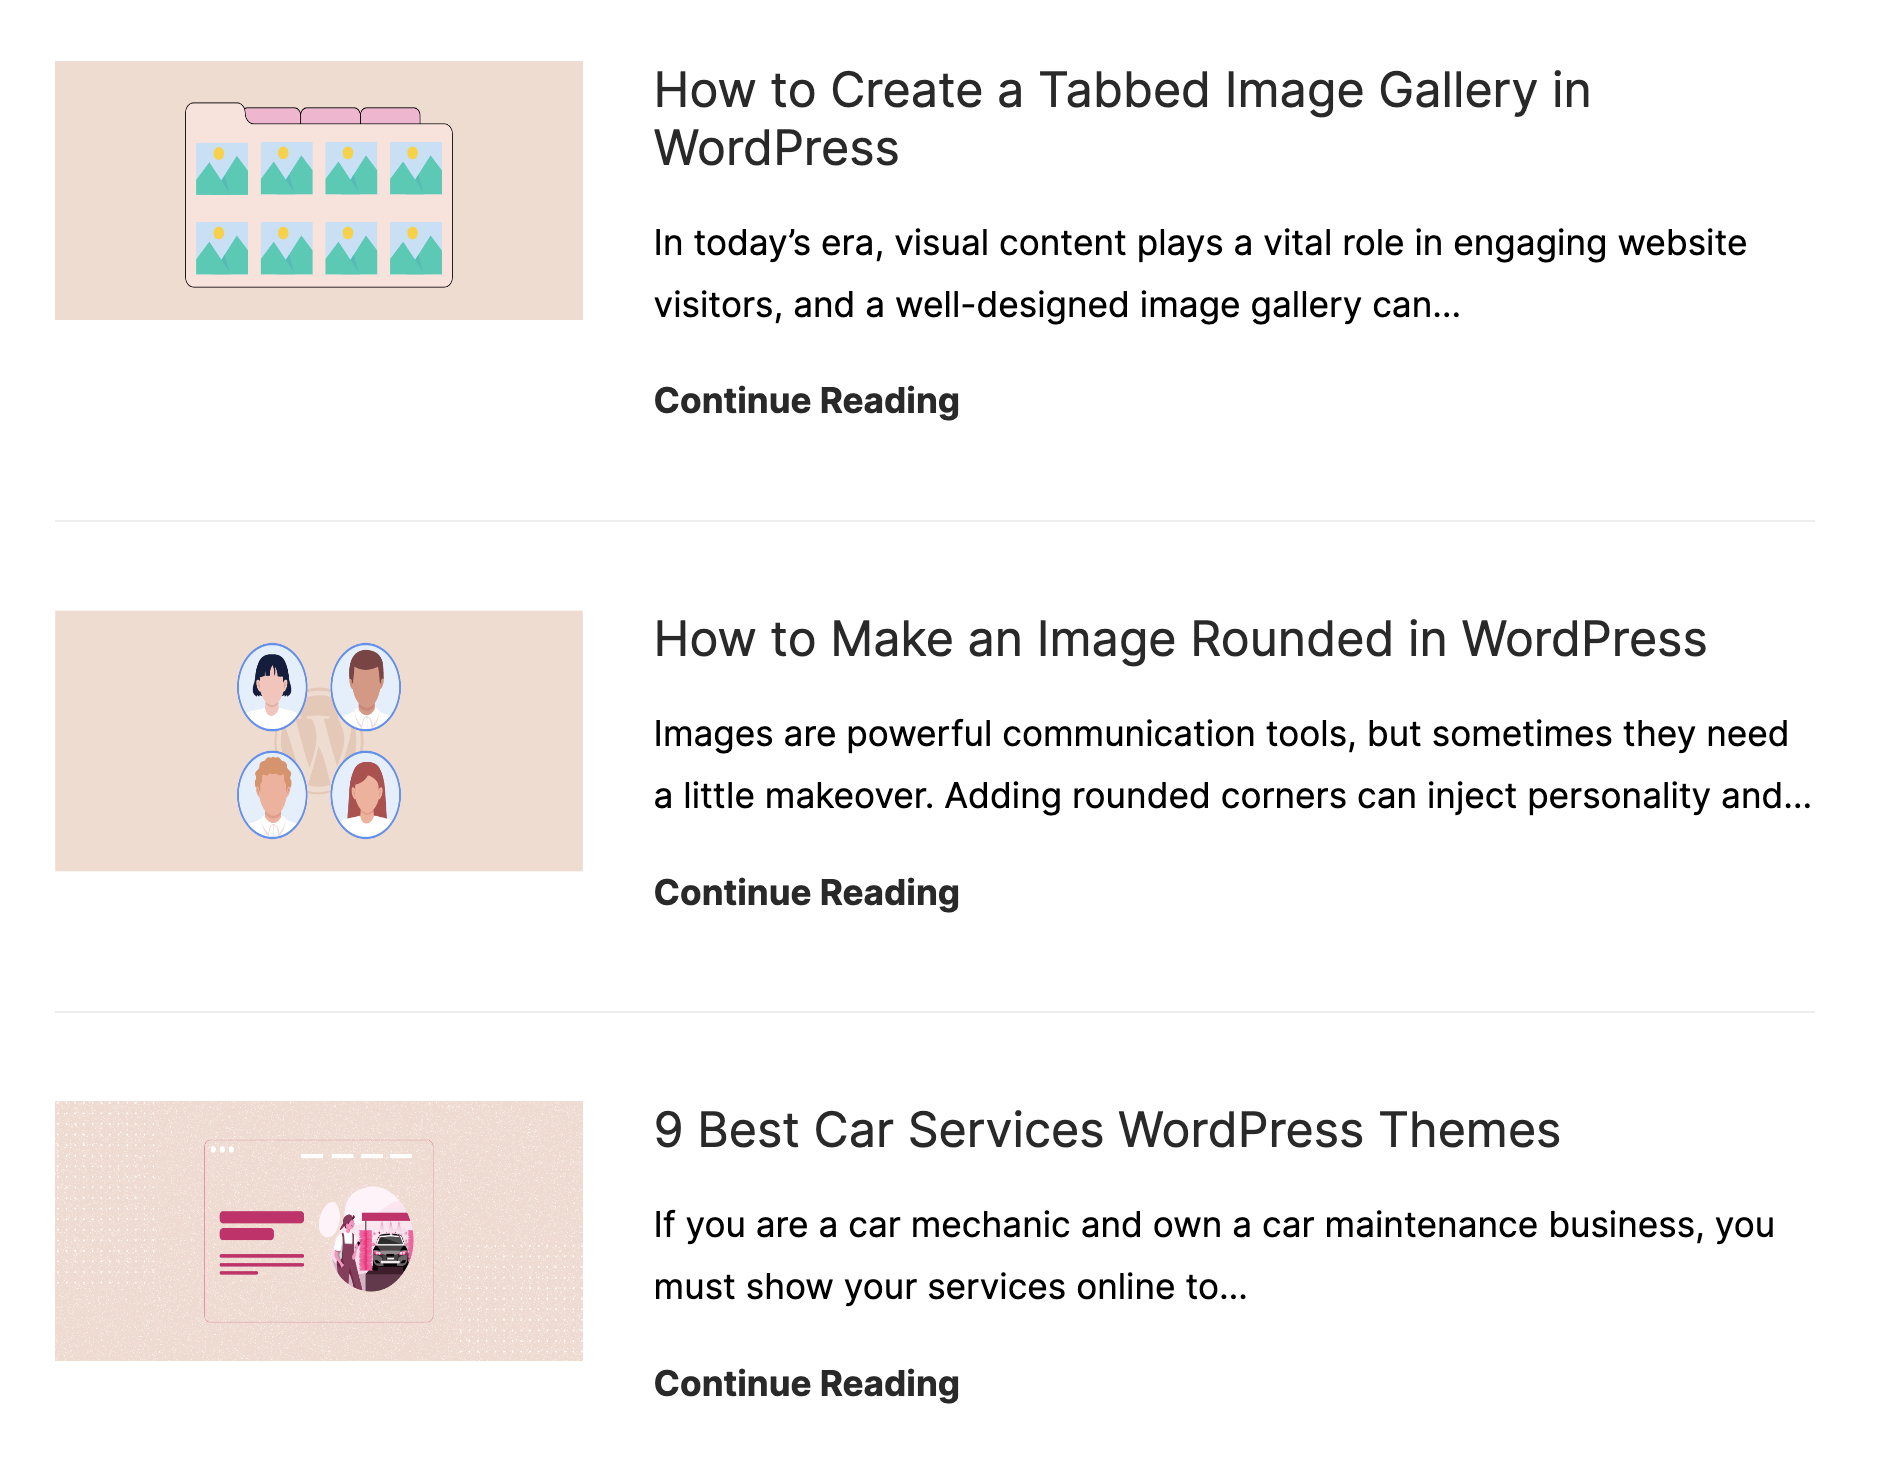
Task: Click the tabbed image gallery thumbnail illustration
Action: coord(318,188)
